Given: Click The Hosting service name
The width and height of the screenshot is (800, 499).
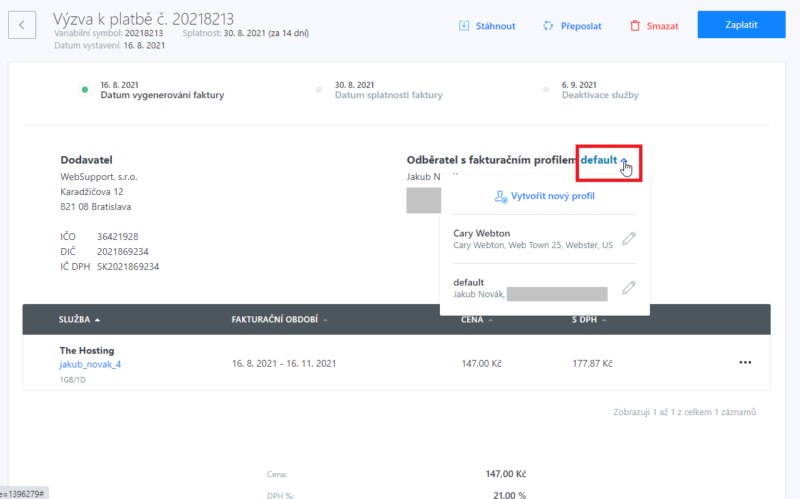Looking at the screenshot, I should pyautogui.click(x=87, y=351).
